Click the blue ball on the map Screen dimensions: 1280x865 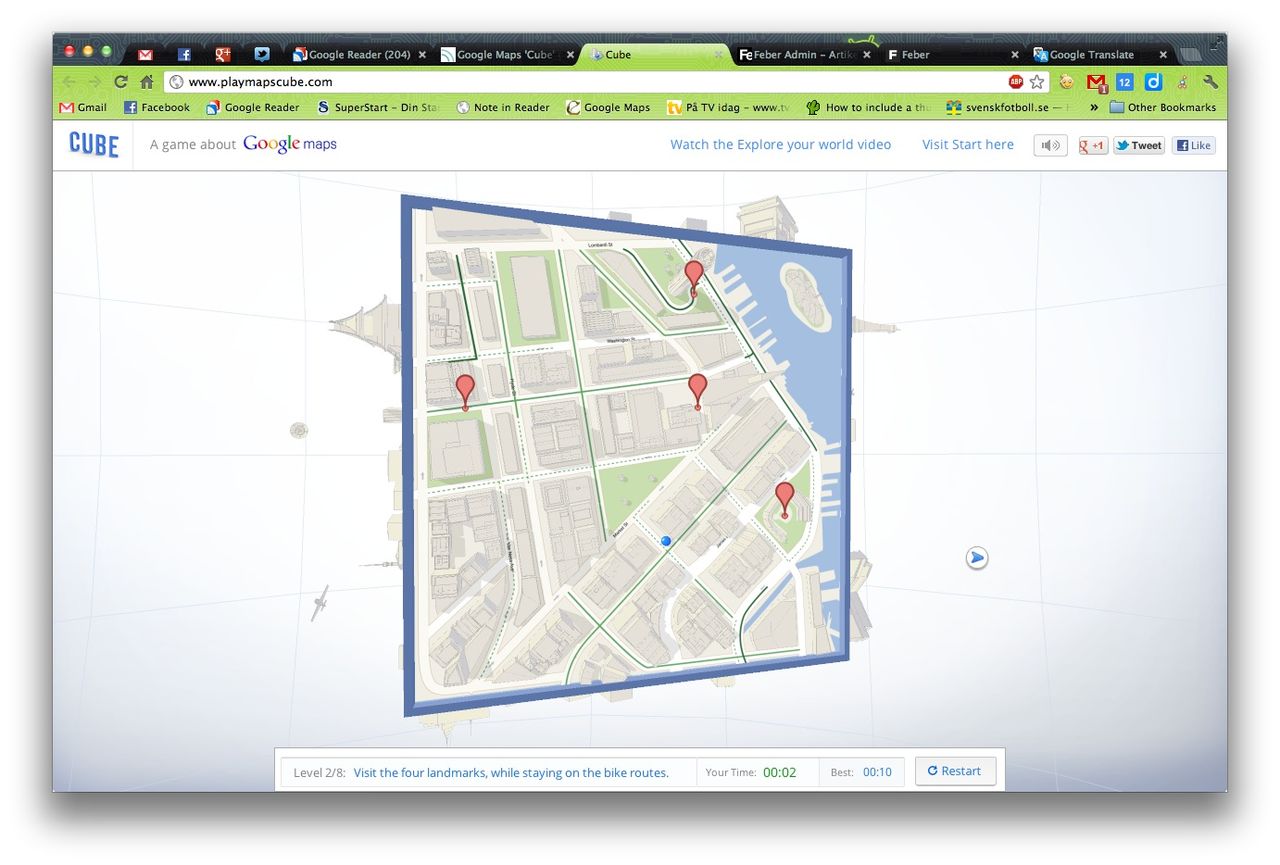tap(666, 541)
